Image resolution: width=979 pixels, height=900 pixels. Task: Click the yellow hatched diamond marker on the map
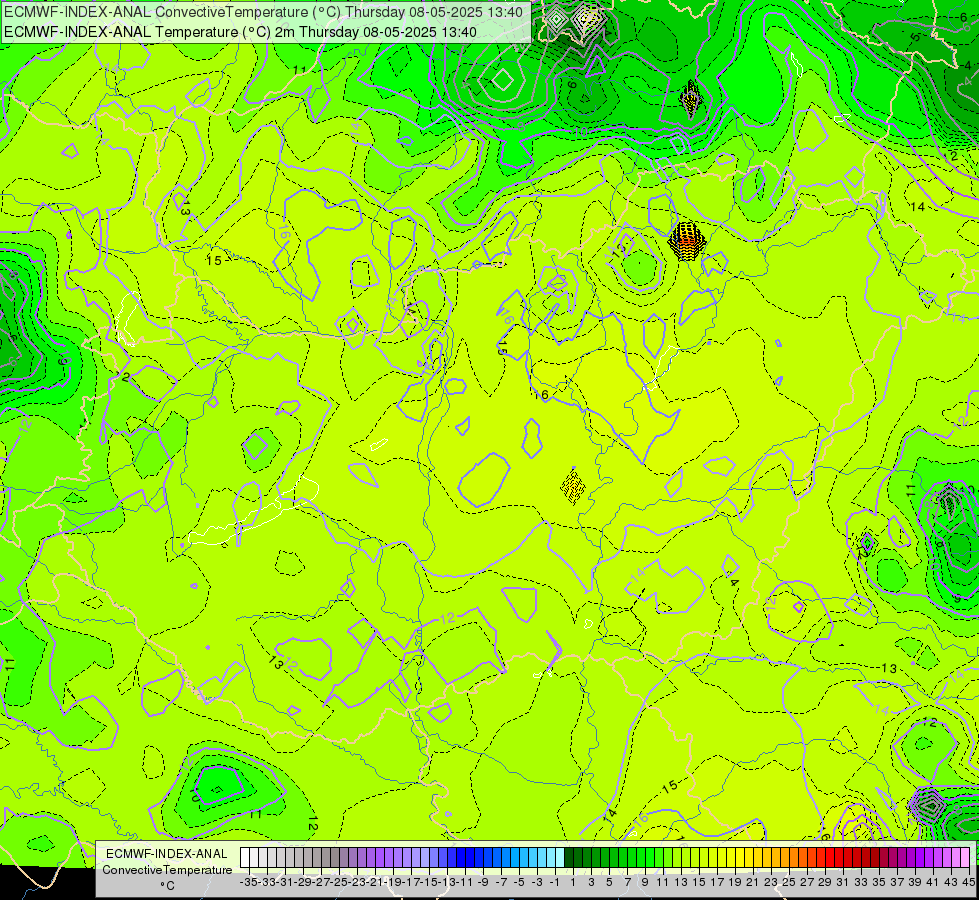(x=573, y=486)
